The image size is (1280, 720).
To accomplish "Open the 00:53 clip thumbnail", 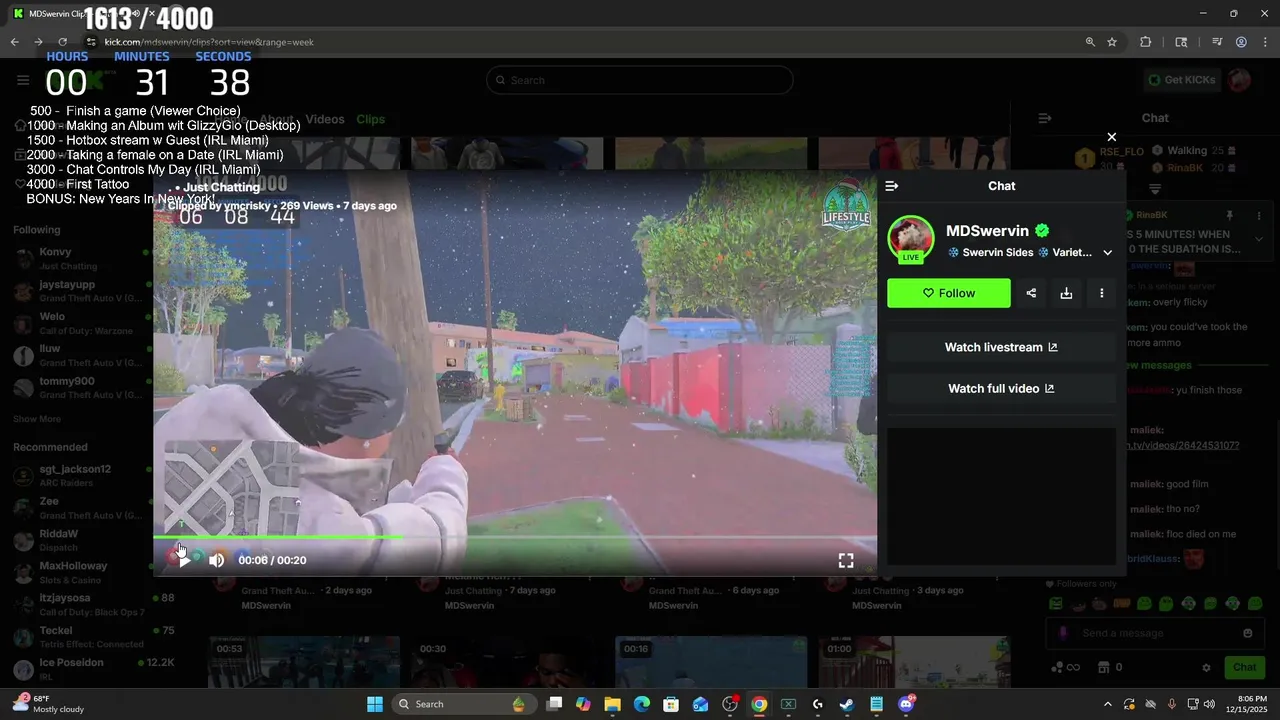I will pyautogui.click(x=304, y=661).
